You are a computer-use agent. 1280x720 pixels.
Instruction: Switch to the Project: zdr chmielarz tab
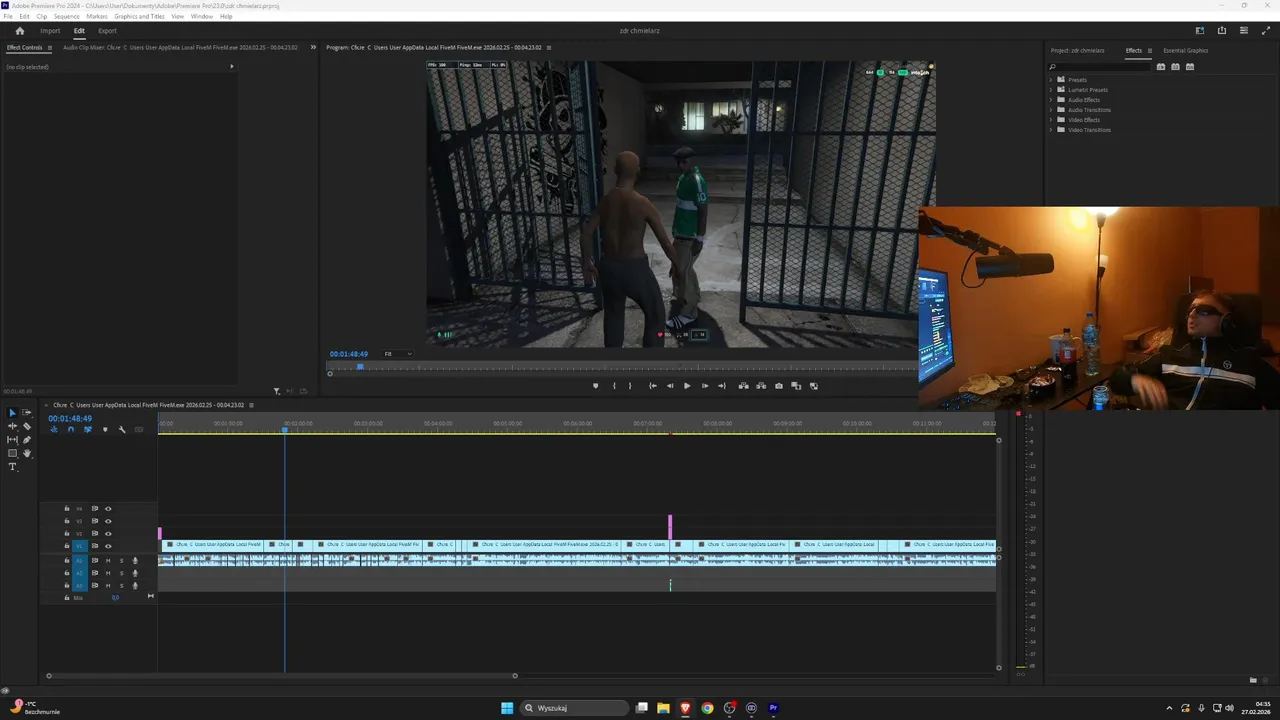[1077, 51]
